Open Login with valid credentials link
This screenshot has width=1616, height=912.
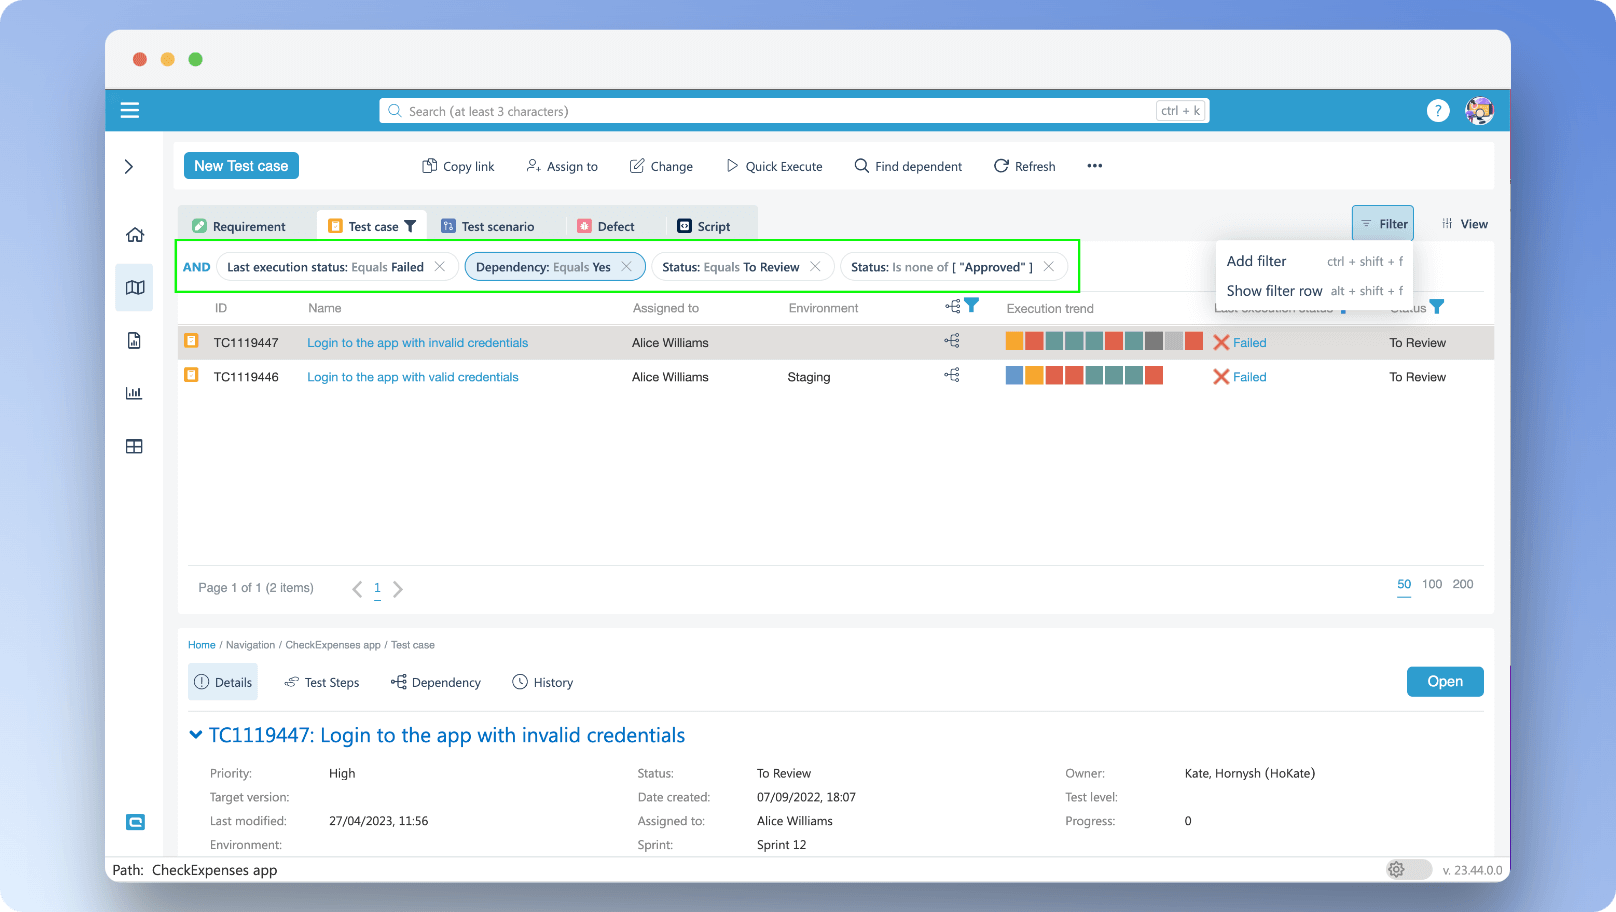pyautogui.click(x=412, y=377)
